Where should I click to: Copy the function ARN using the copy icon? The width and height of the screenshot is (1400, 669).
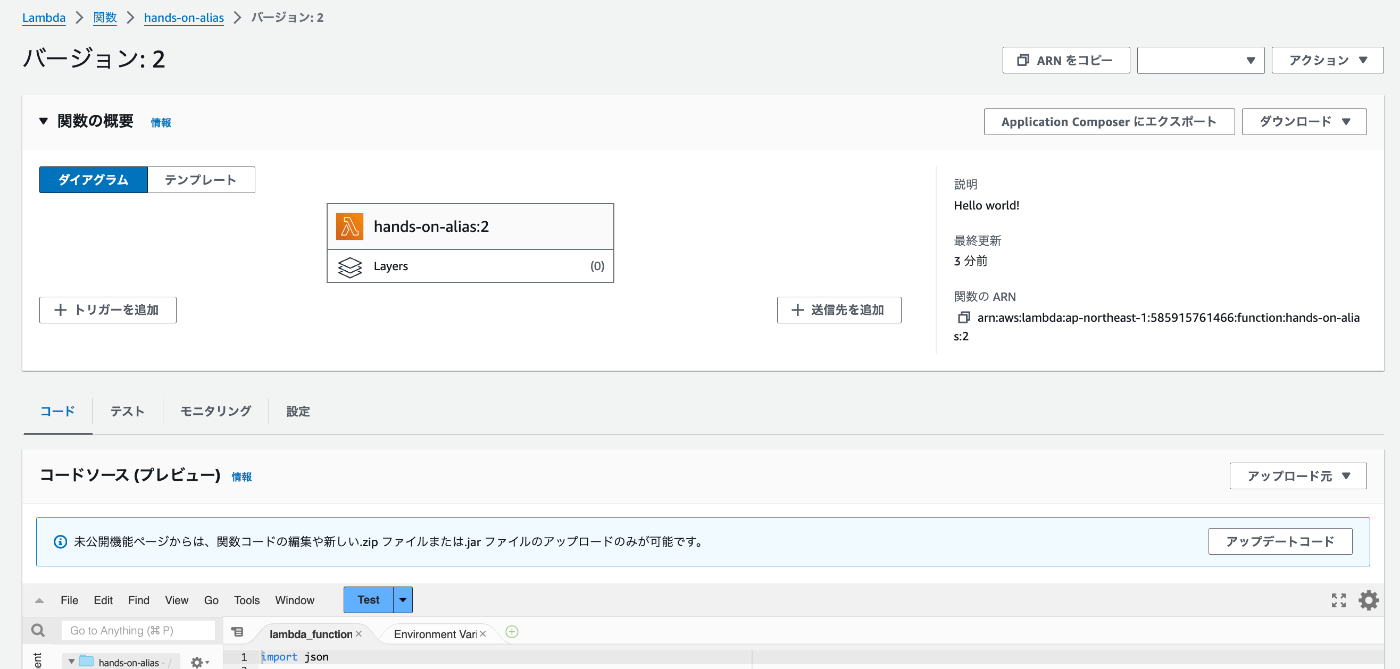(x=964, y=318)
